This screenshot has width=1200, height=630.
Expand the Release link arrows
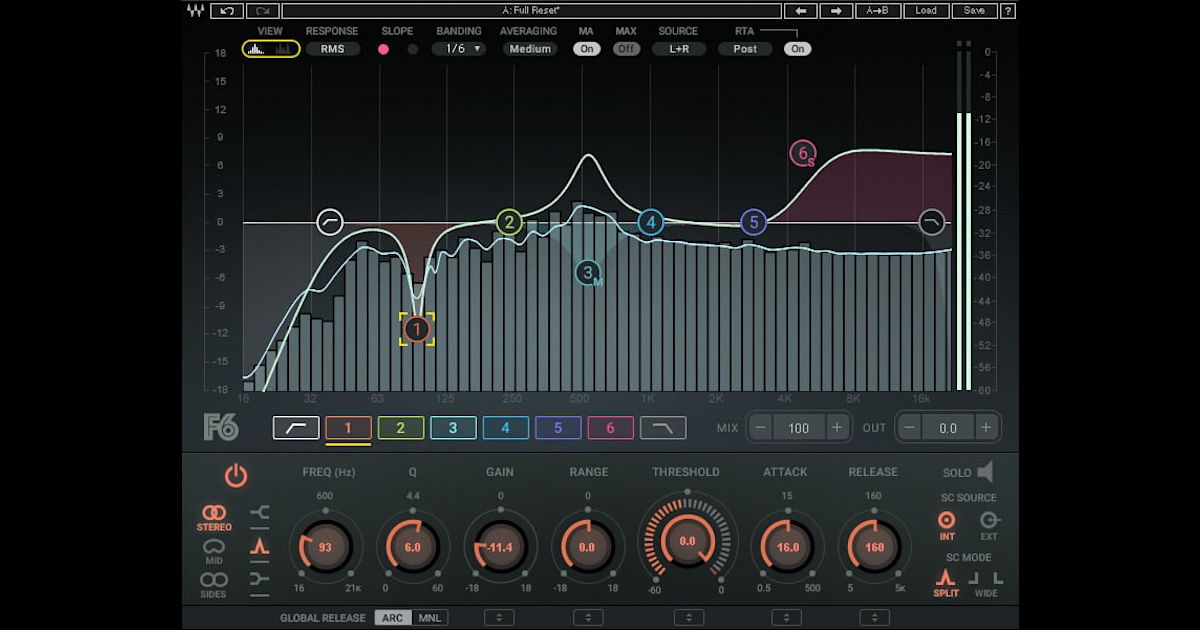tap(874, 618)
